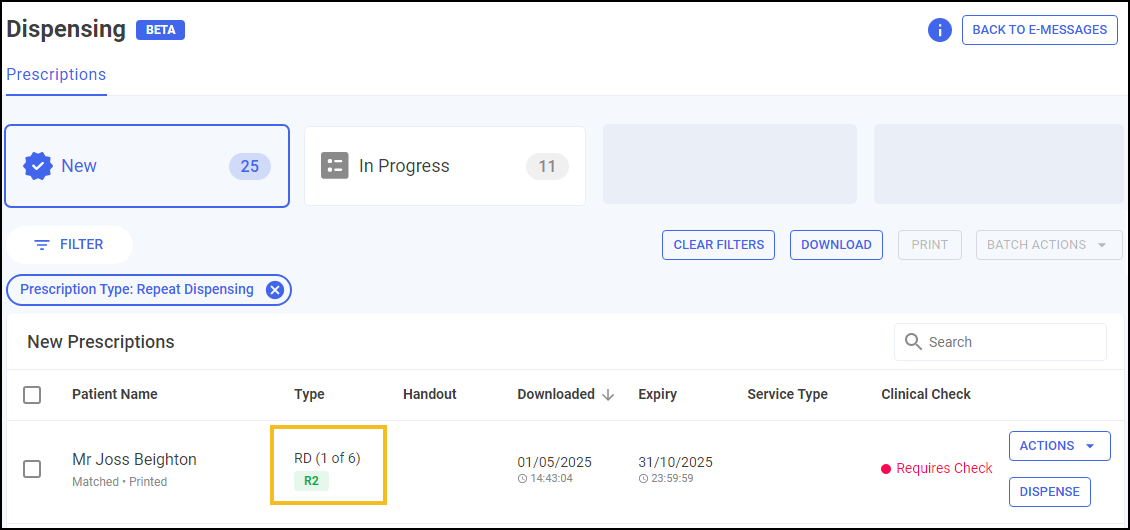
Task: Select the In Progress prescriptions card
Action: (444, 166)
